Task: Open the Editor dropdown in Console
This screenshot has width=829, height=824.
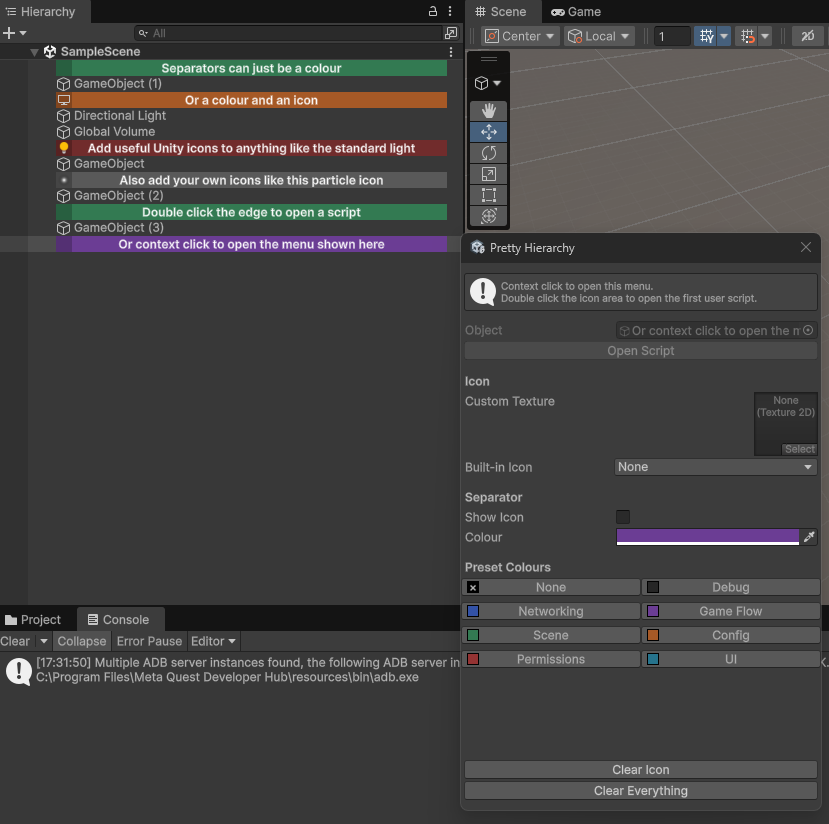Action: (x=213, y=641)
